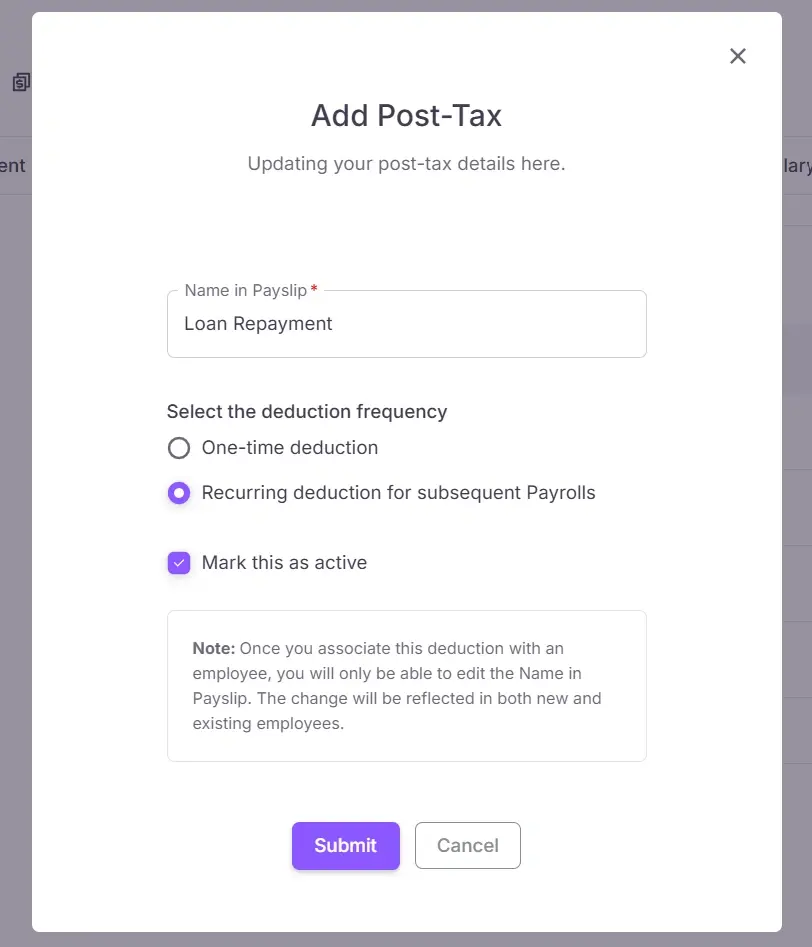Click into the Name in Payslip field
This screenshot has height=947, width=812.
tap(406, 323)
